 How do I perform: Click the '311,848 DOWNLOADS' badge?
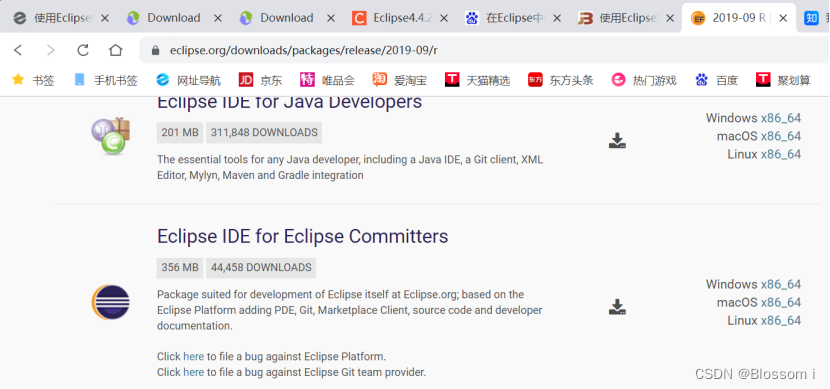(264, 132)
